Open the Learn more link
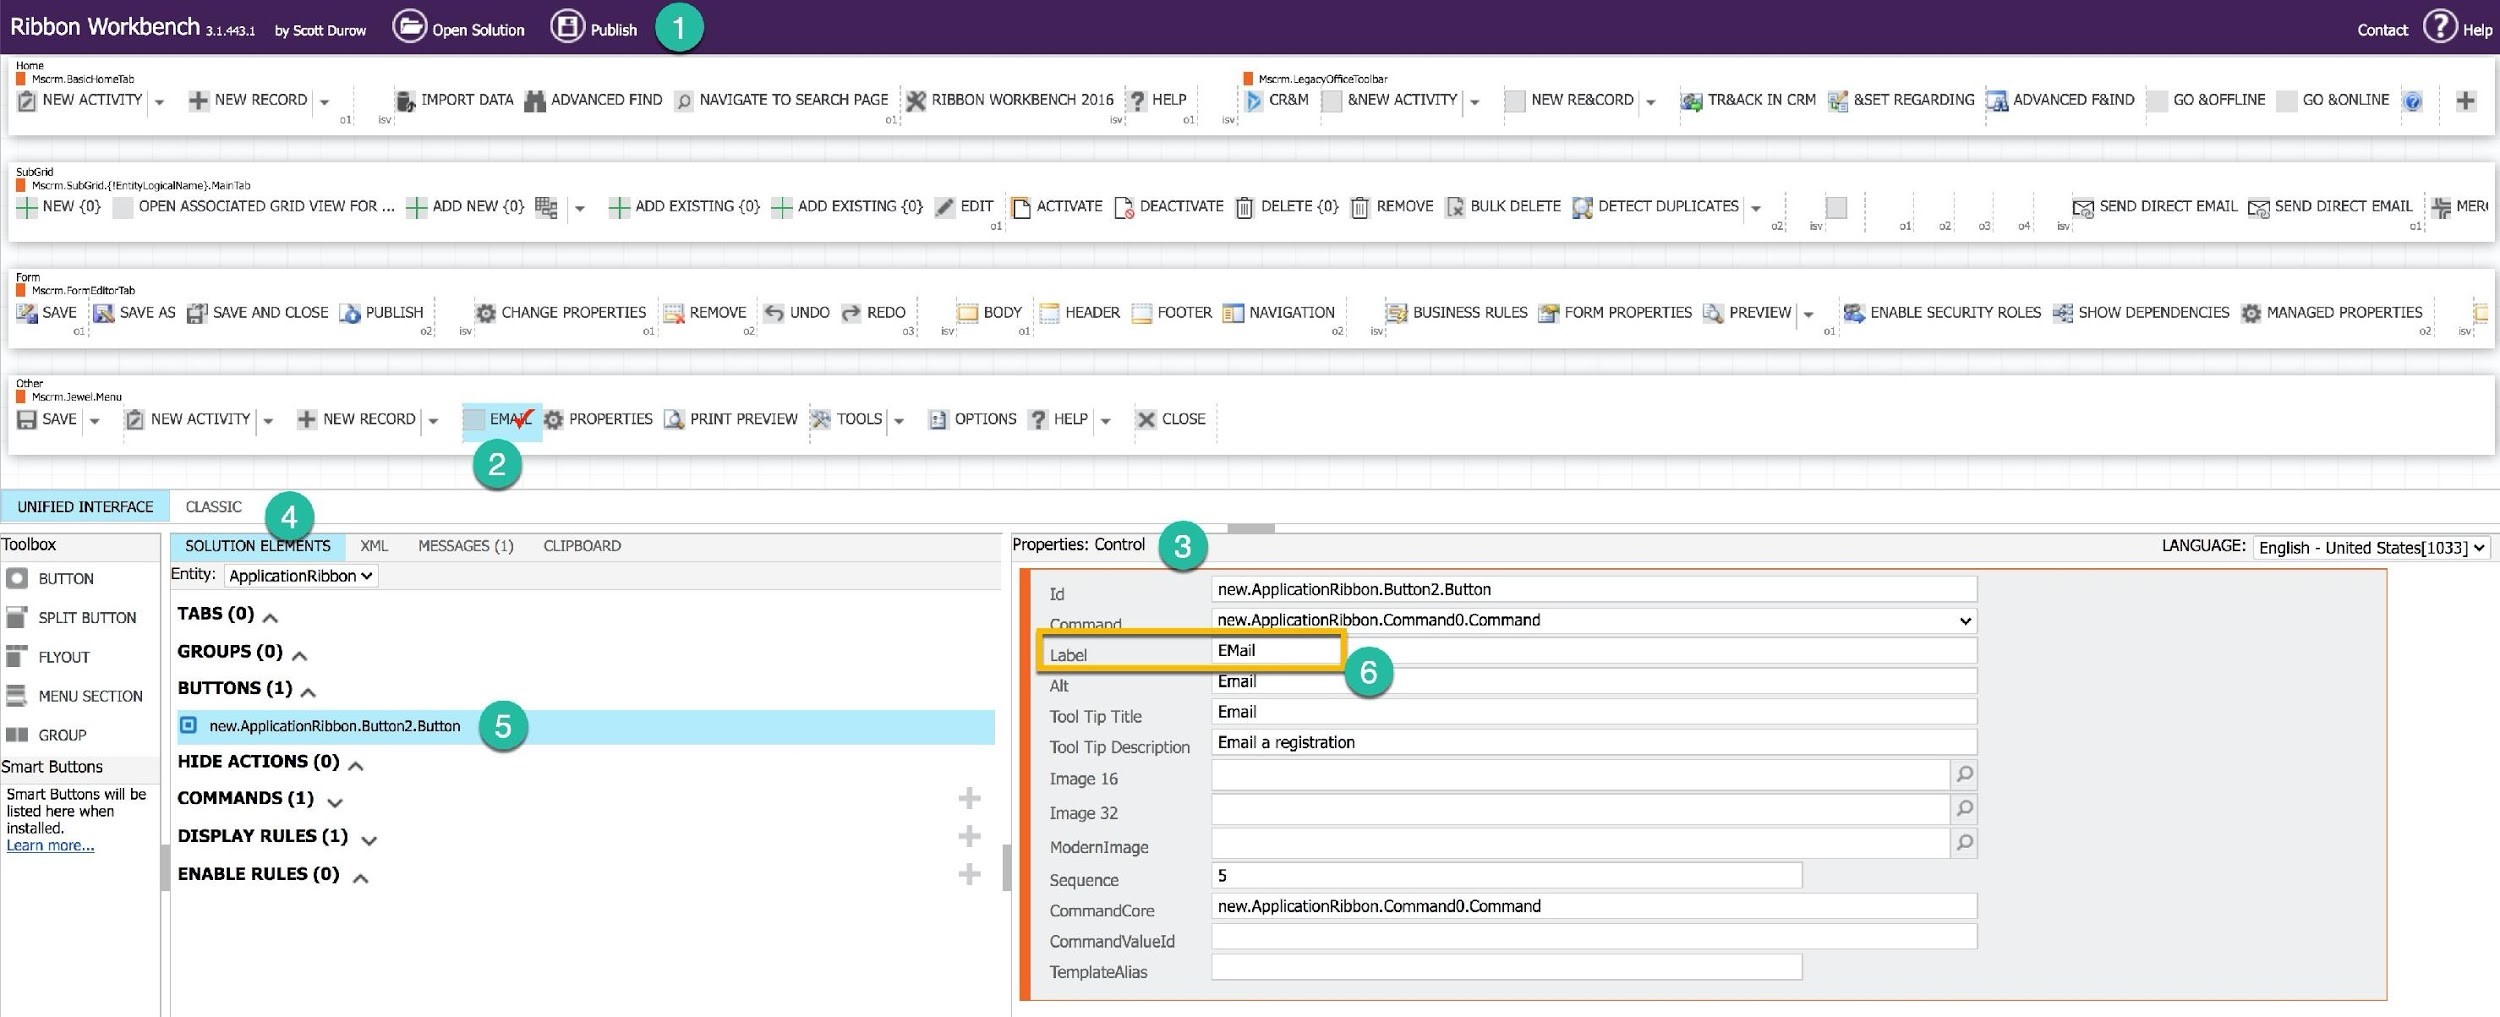The width and height of the screenshot is (2500, 1017). pos(50,846)
